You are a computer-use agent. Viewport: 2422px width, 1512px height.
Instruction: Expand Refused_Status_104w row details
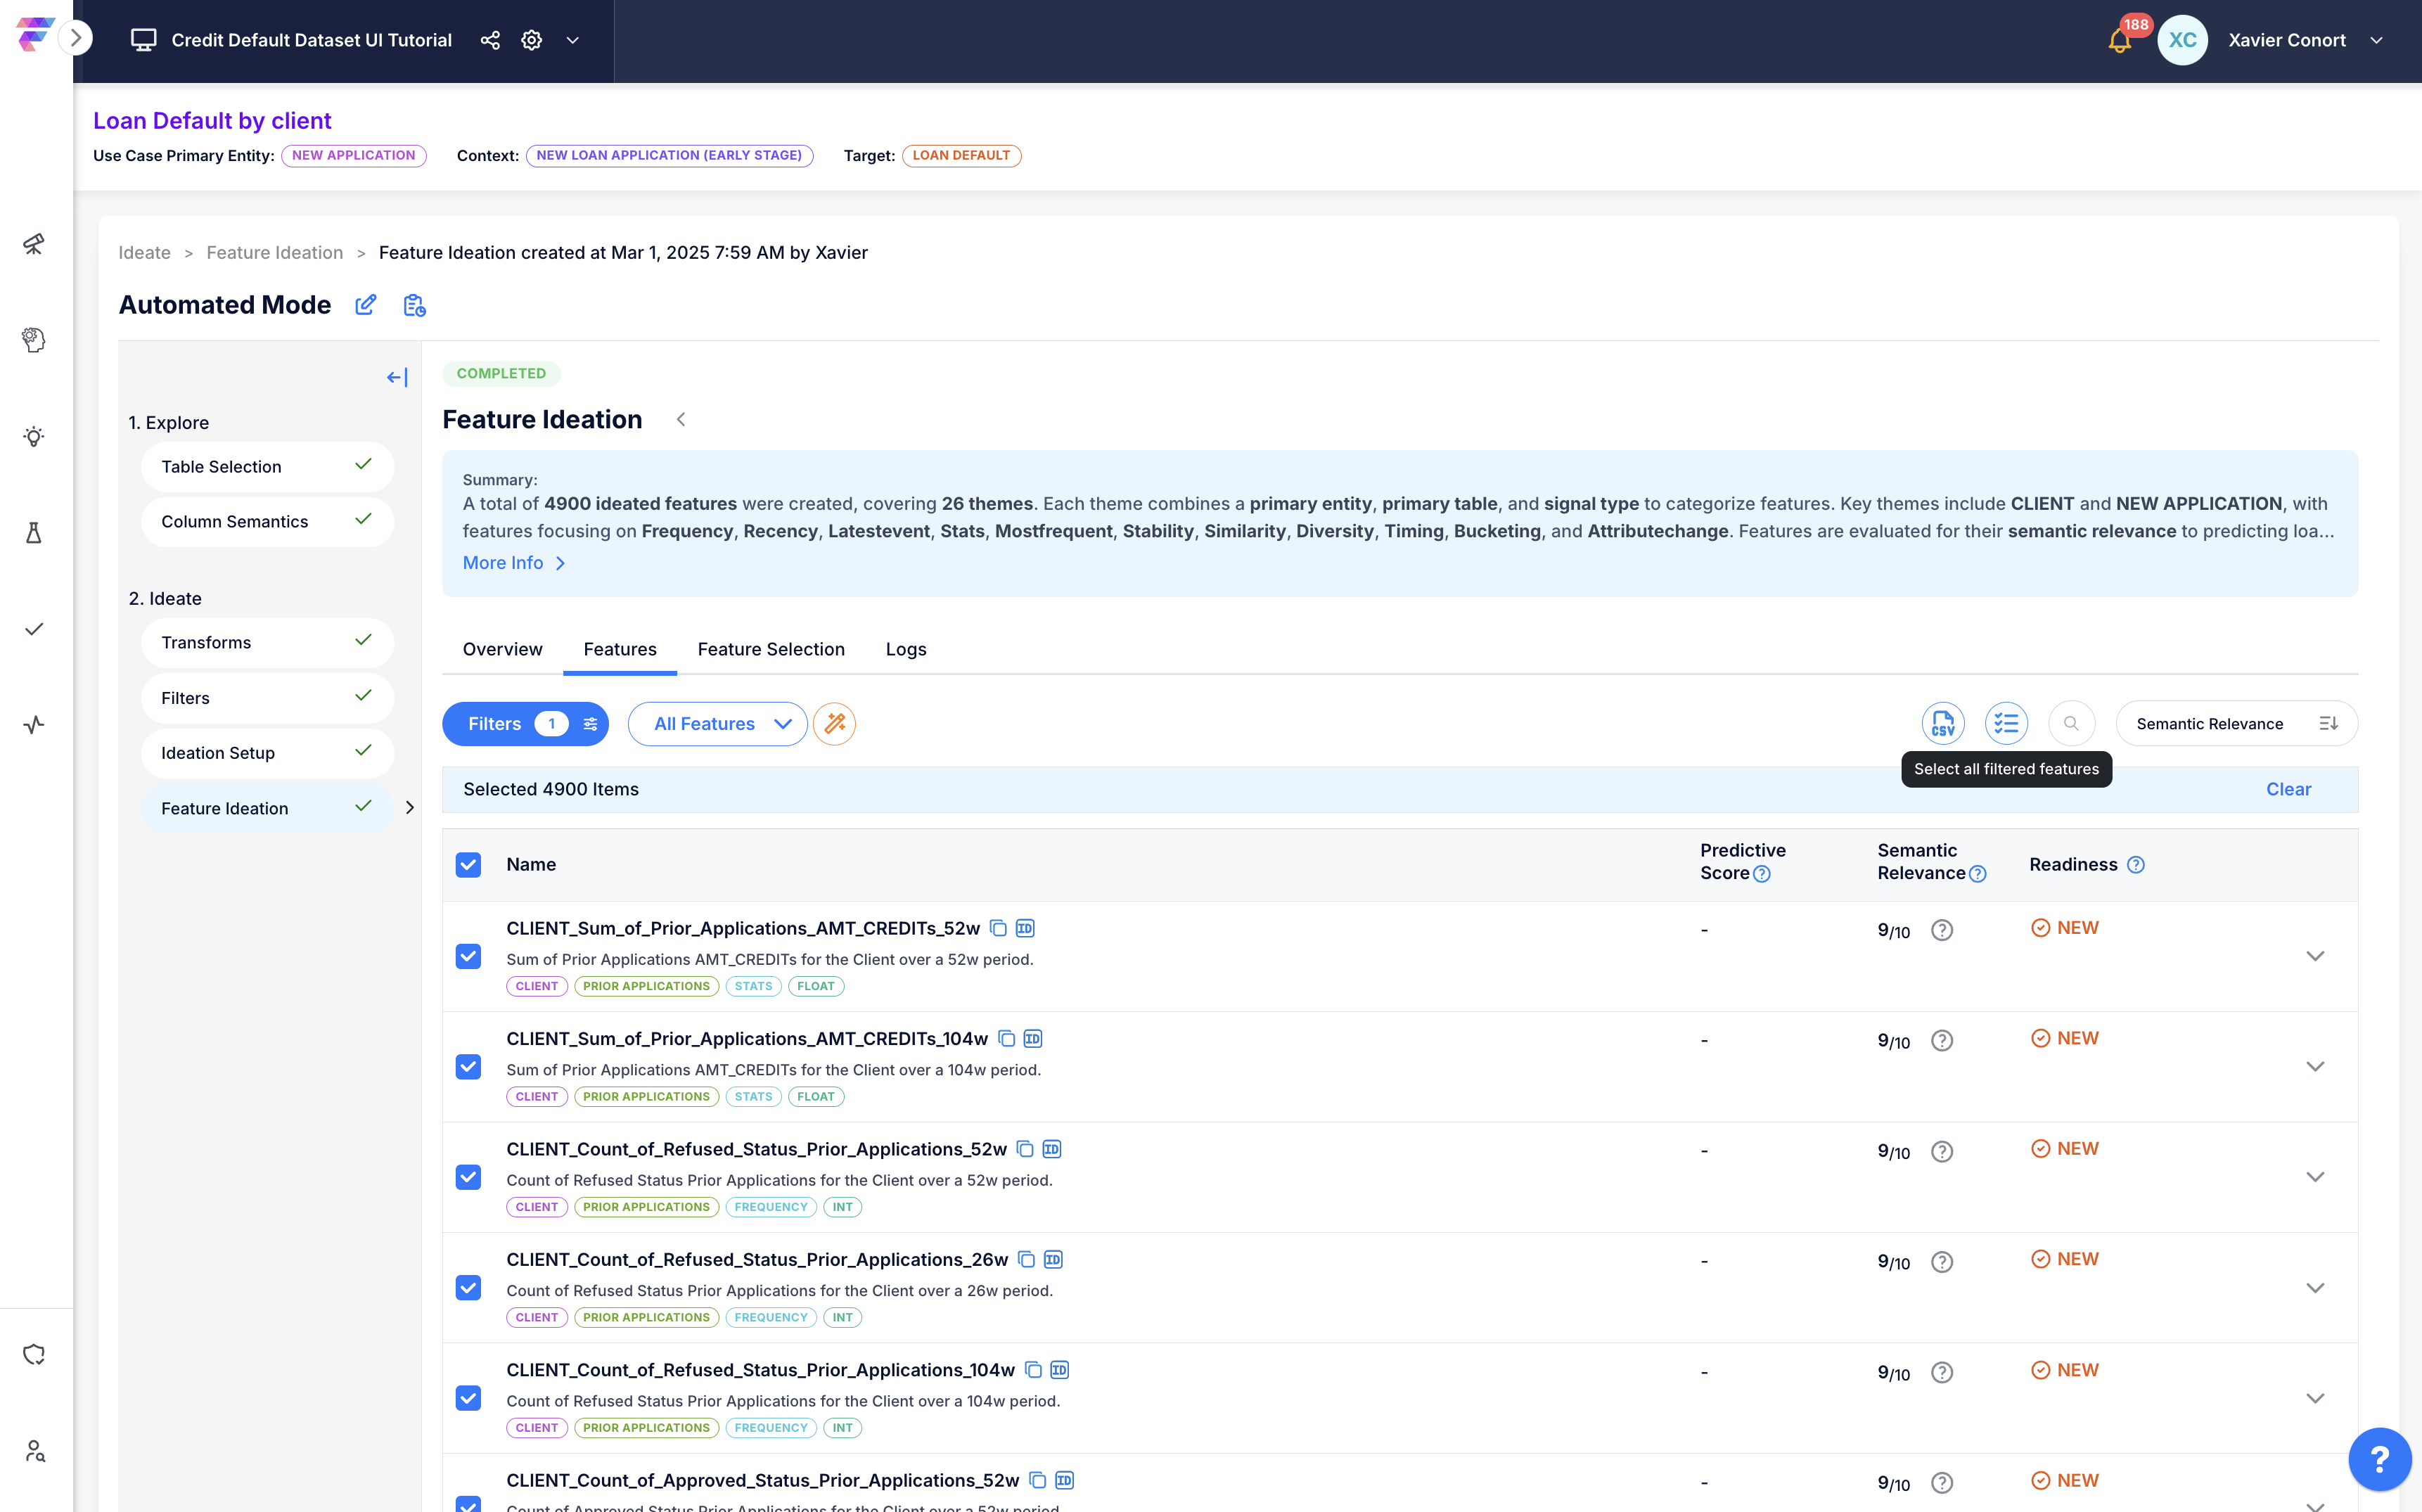(x=2315, y=1398)
